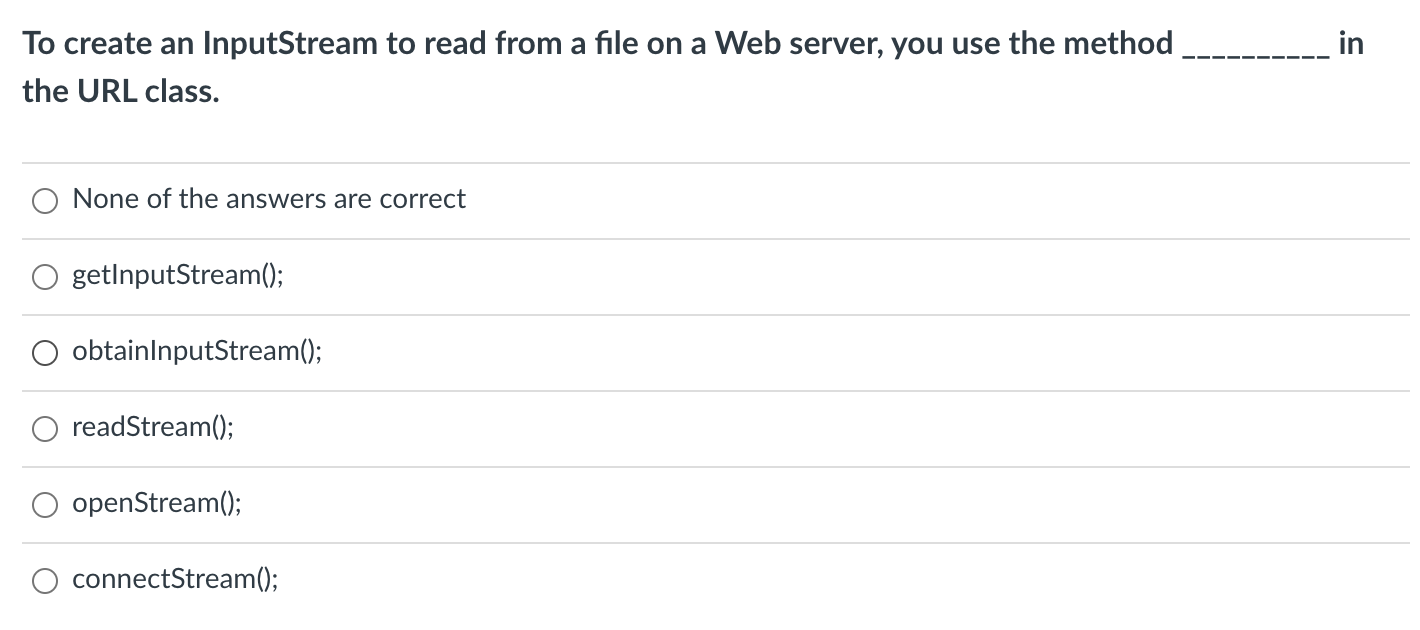The image size is (1420, 630).
Task: Click the words 'the URL class.' in the question
Action: [121, 91]
